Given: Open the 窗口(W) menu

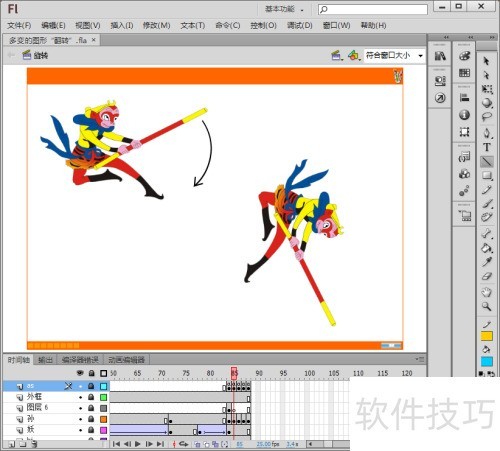Looking at the screenshot, I should pos(336,26).
